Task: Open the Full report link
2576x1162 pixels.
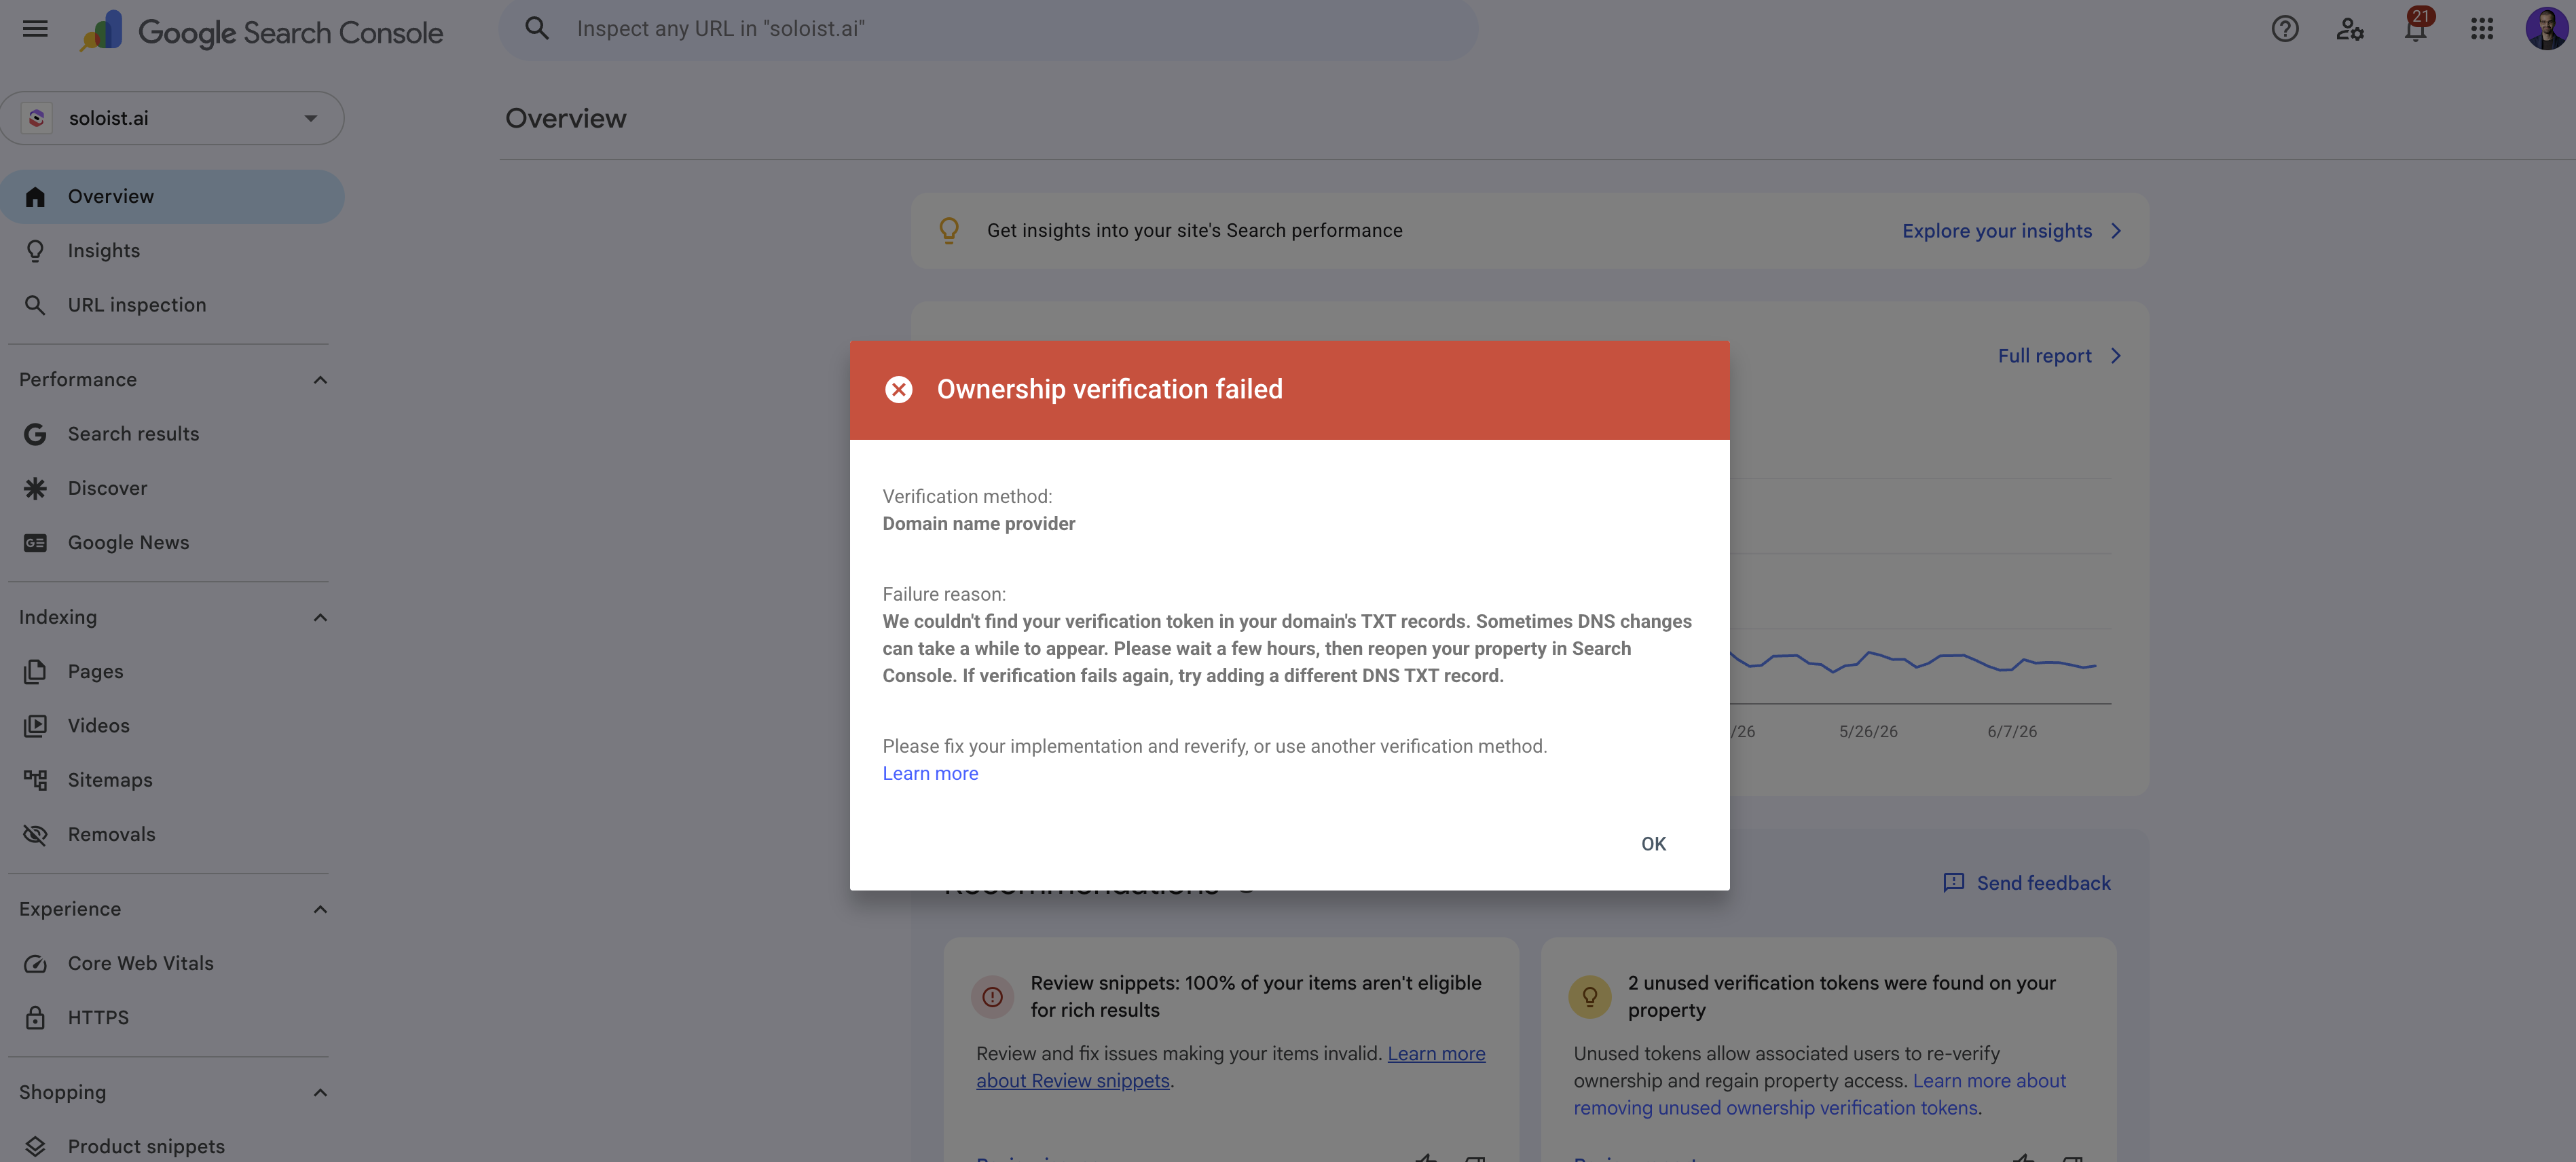Action: pos(2044,356)
